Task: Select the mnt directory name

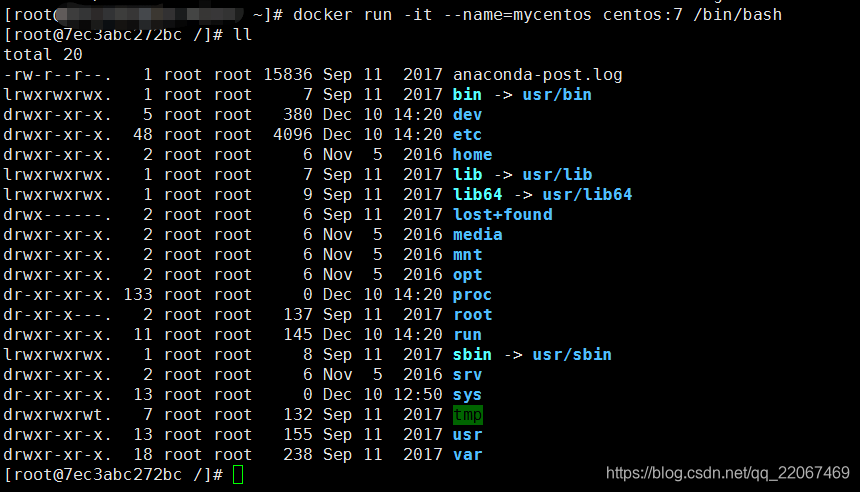Action: [467, 255]
